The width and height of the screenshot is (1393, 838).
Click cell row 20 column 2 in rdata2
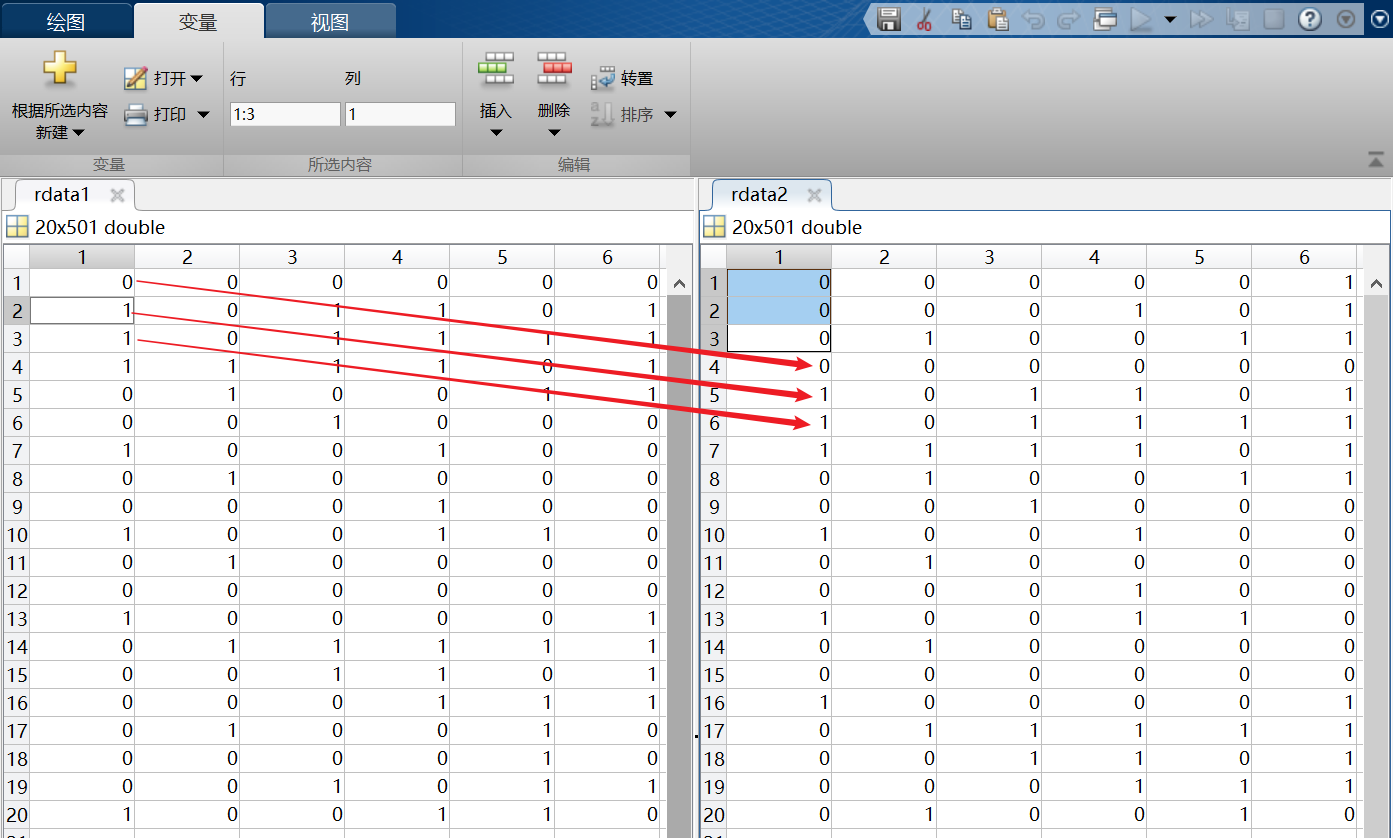[x=884, y=815]
